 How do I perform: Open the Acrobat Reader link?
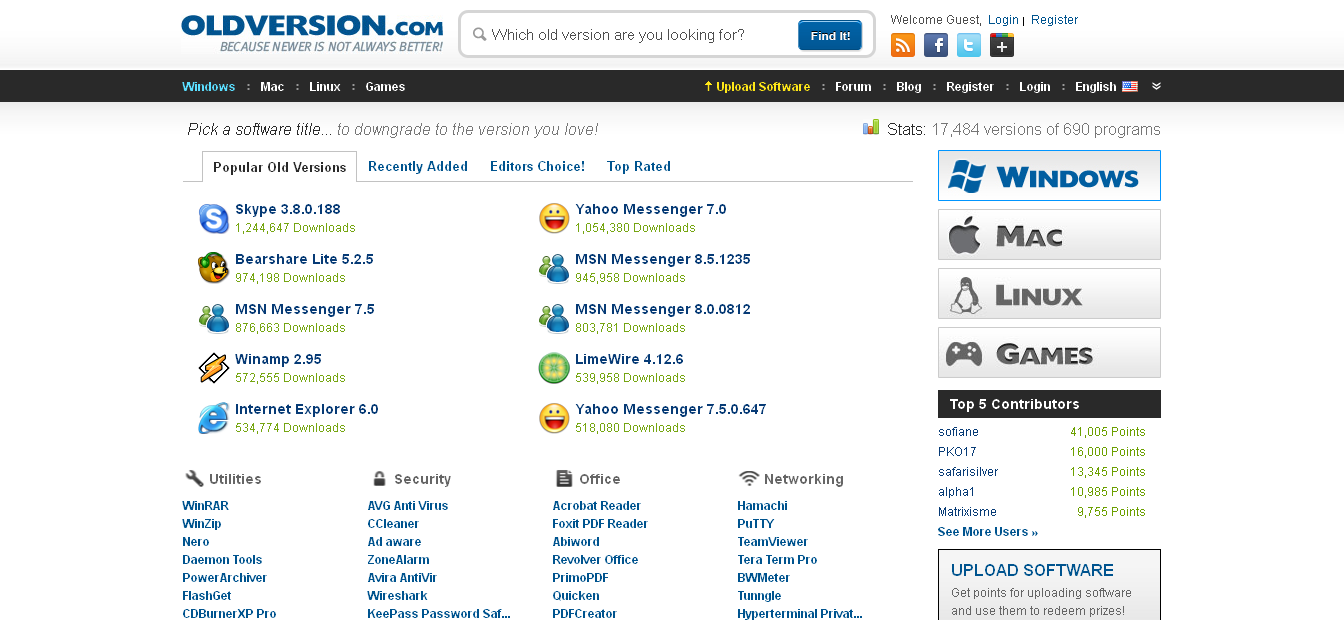(596, 506)
